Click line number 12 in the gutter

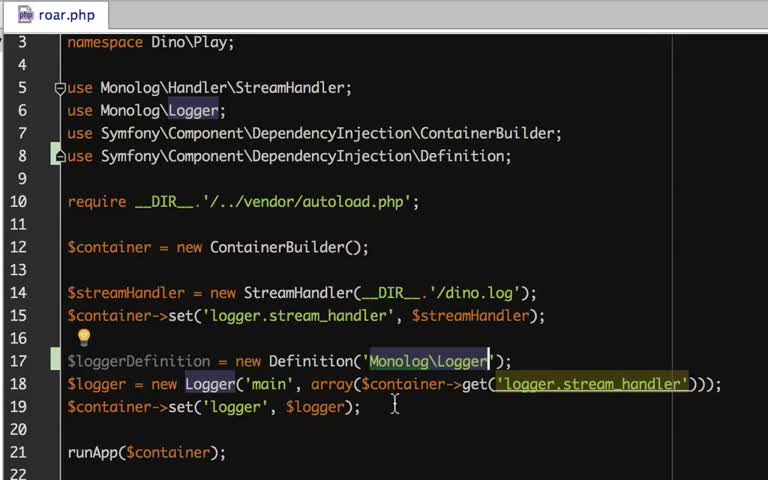click(x=18, y=247)
